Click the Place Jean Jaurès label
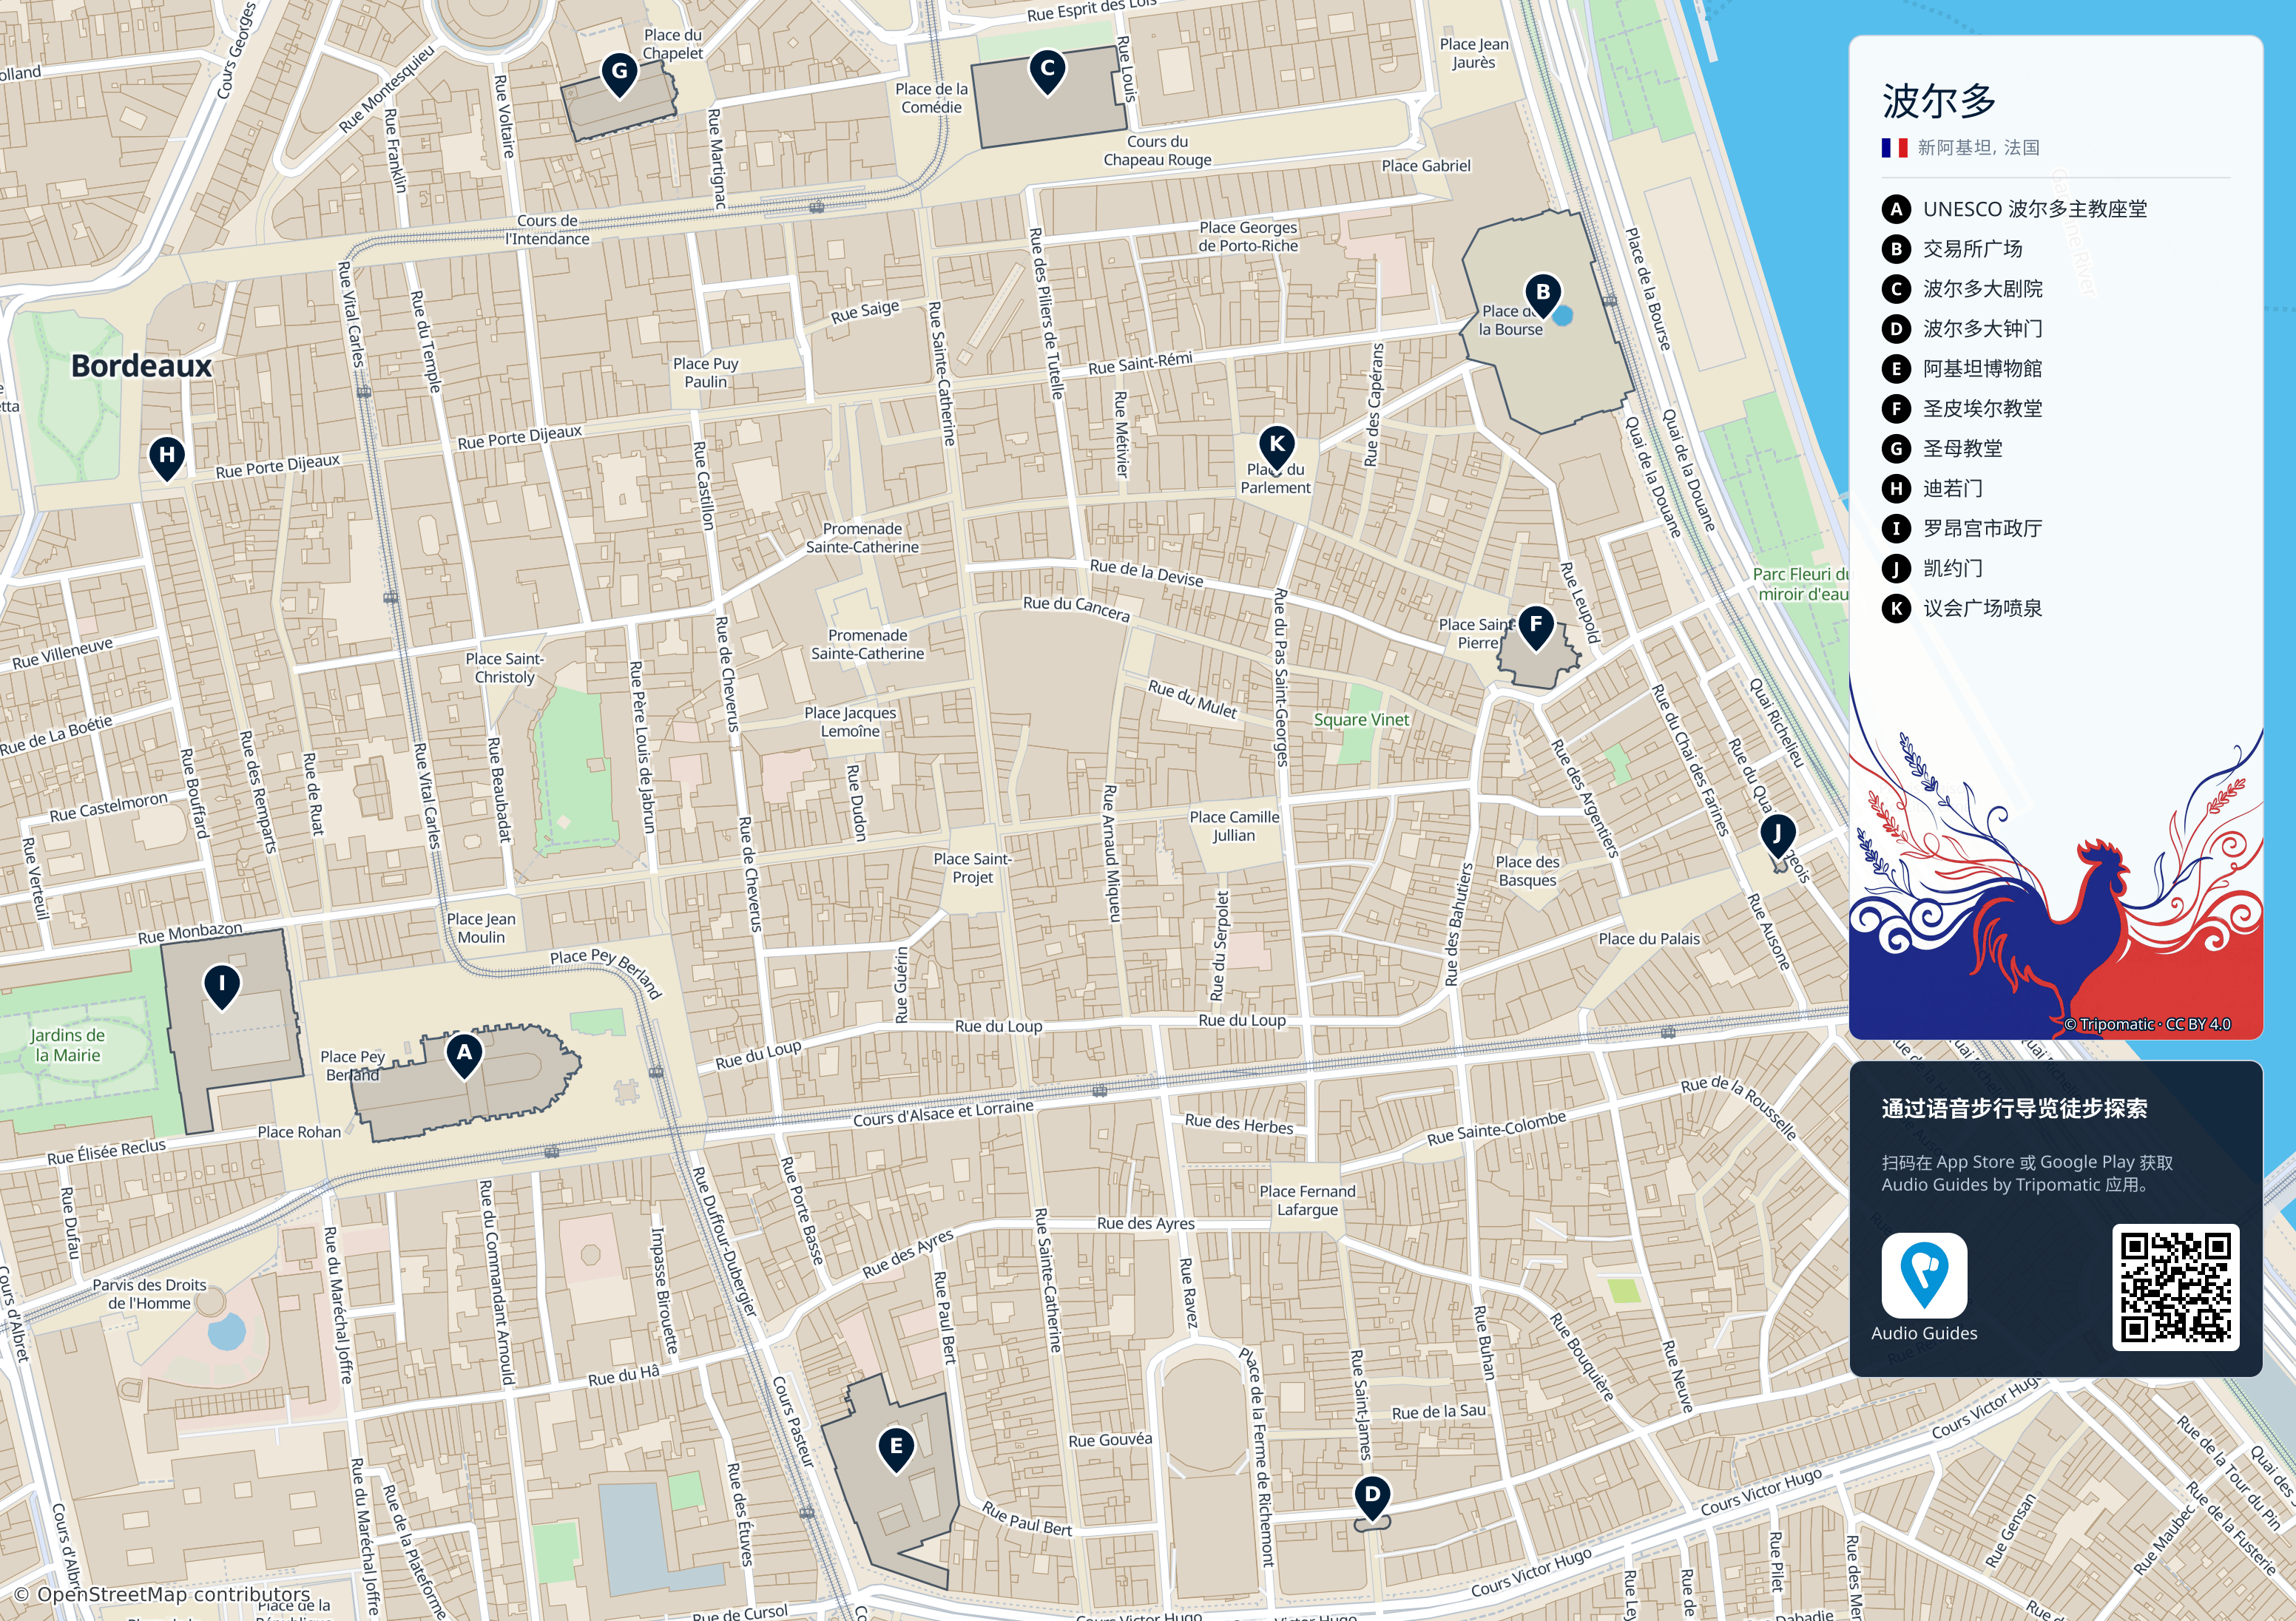2296x1621 pixels. point(1474,53)
